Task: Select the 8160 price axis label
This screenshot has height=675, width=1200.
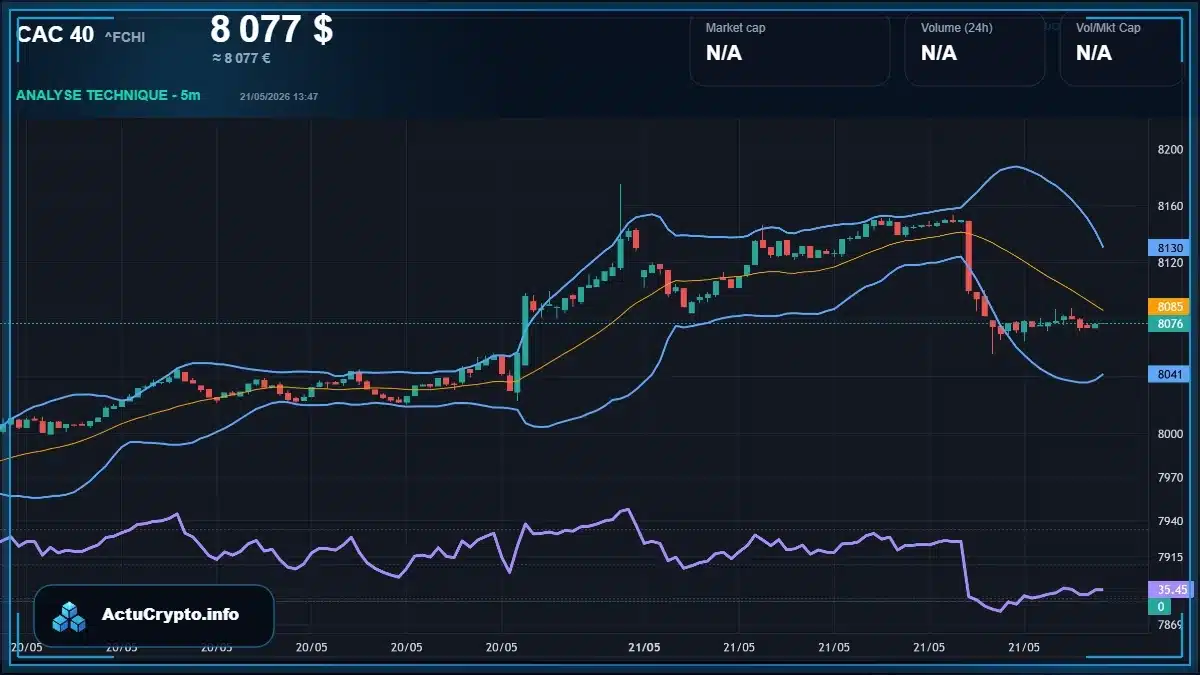Action: point(1170,206)
